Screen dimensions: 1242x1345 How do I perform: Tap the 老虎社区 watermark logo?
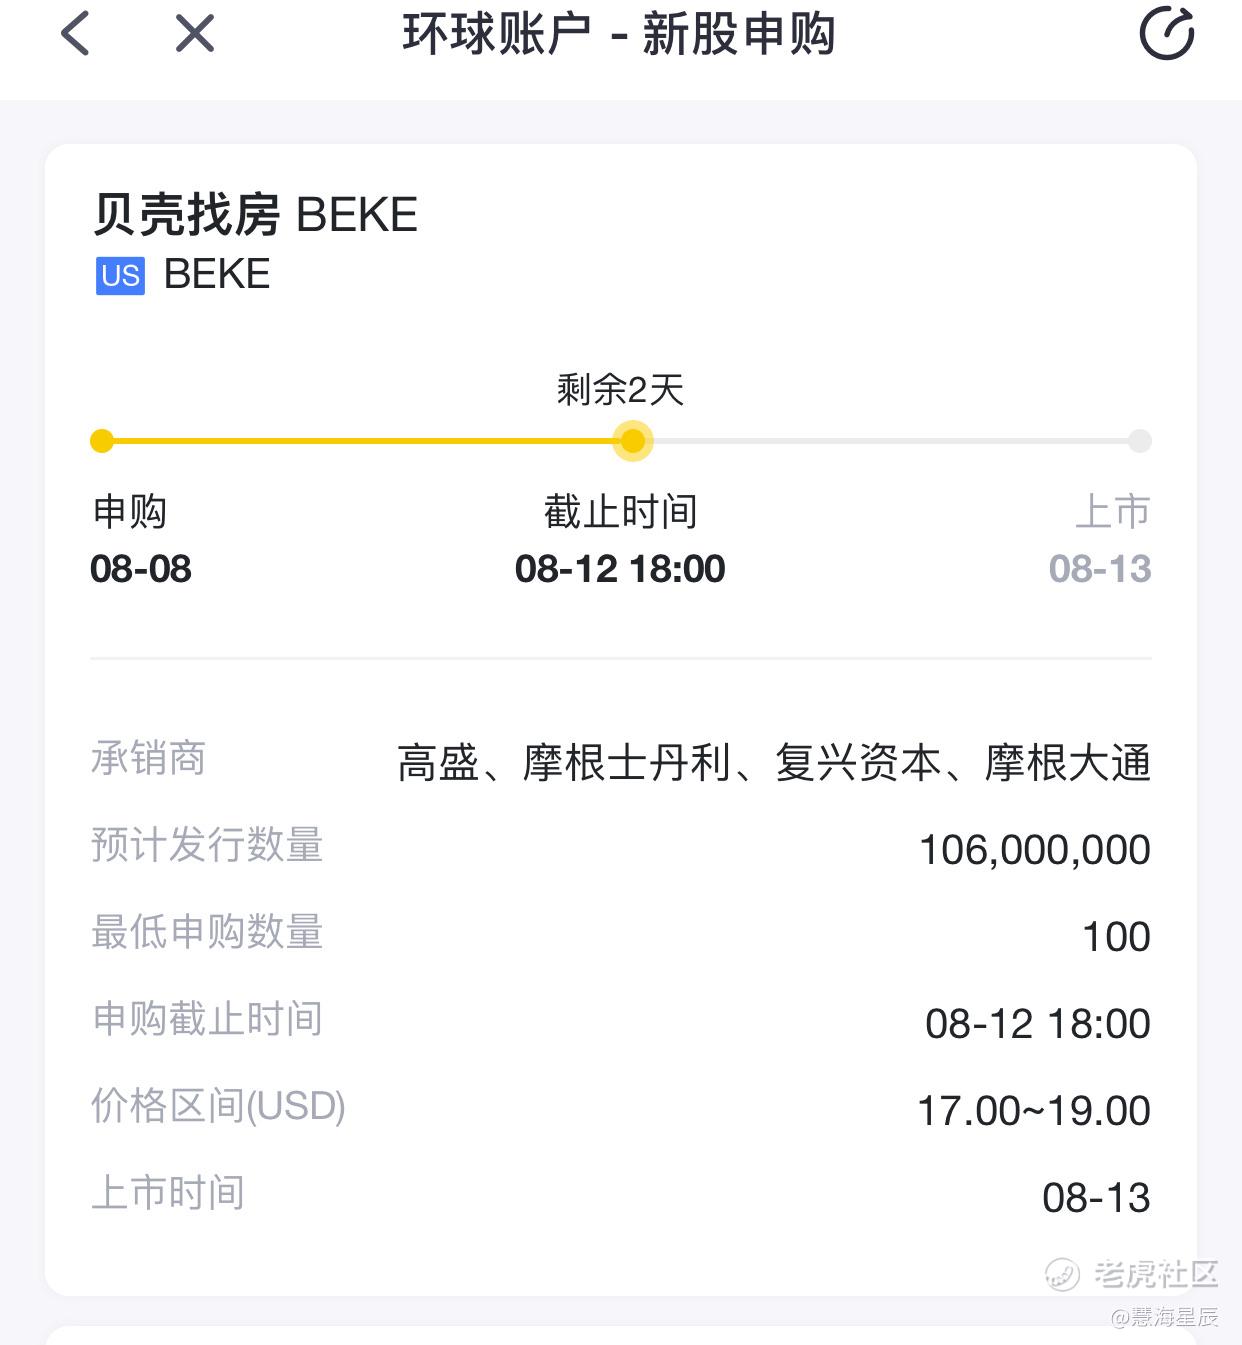[x=1132, y=1274]
